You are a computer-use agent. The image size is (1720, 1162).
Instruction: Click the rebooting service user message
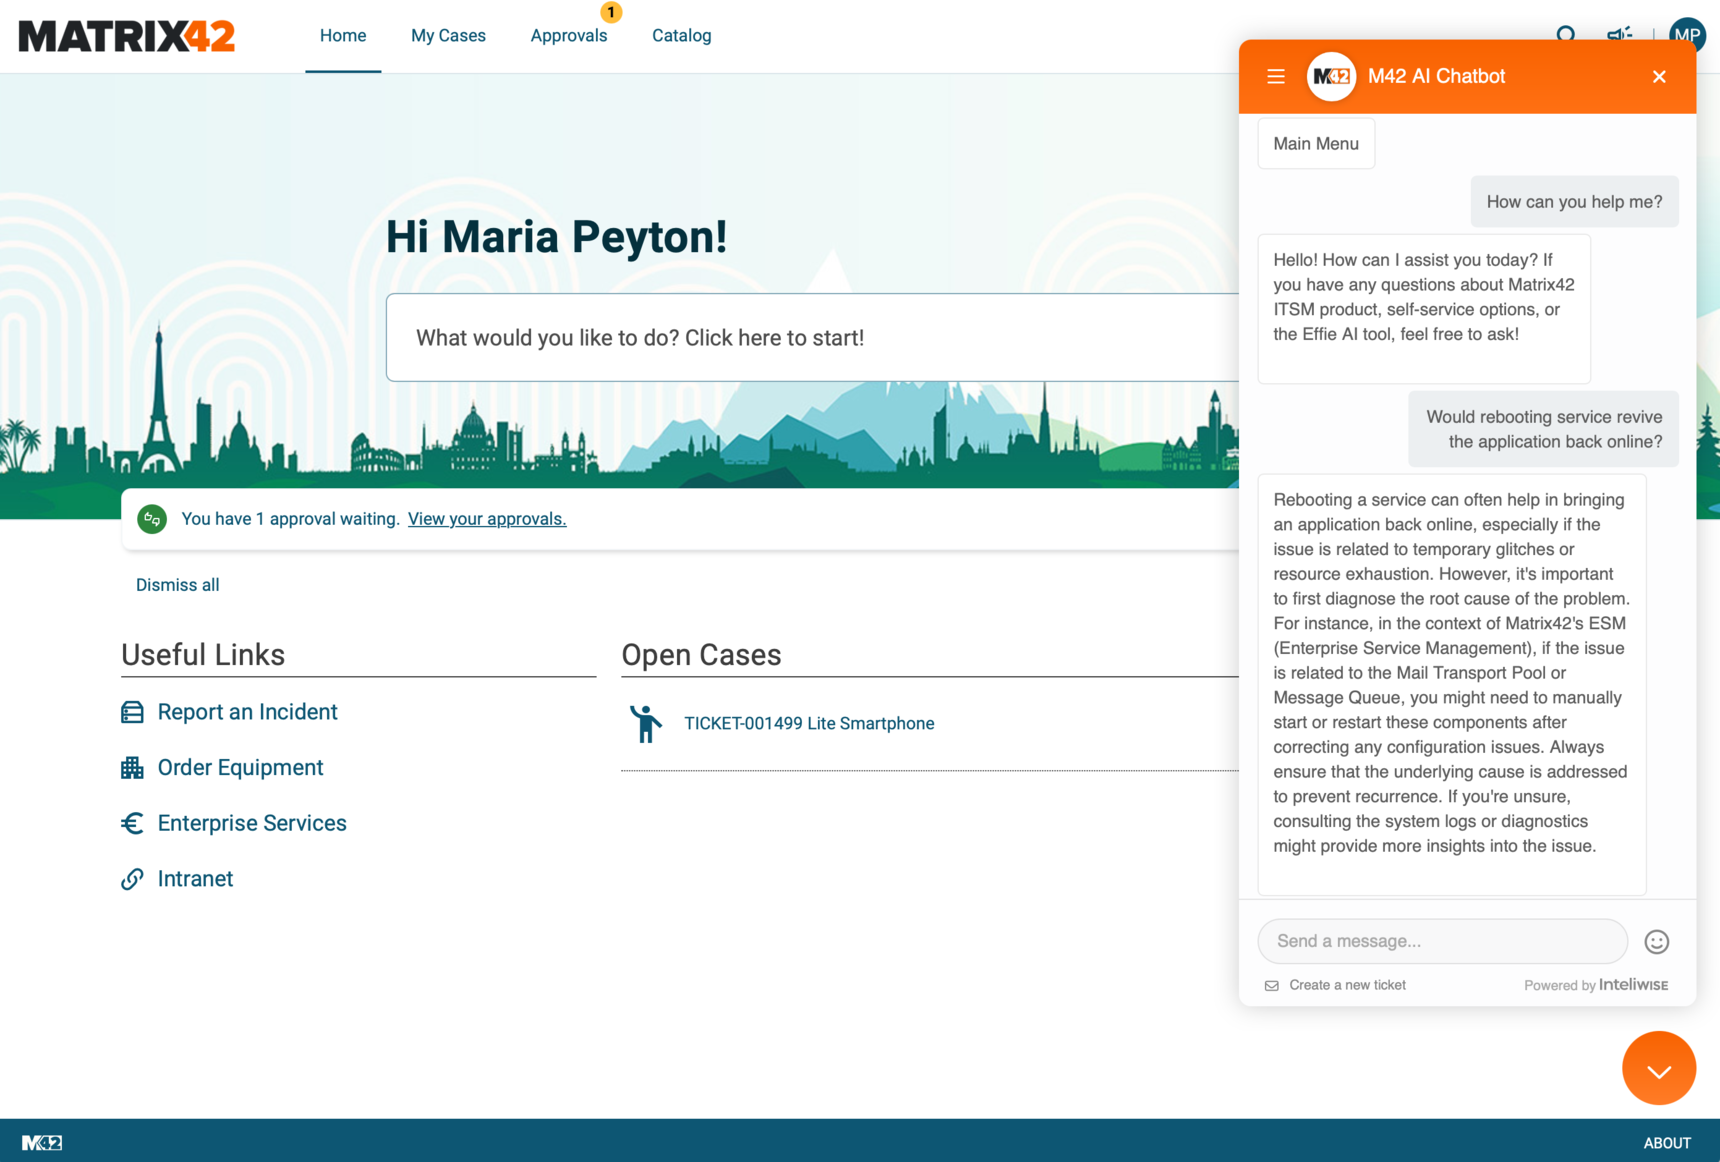click(x=1543, y=429)
